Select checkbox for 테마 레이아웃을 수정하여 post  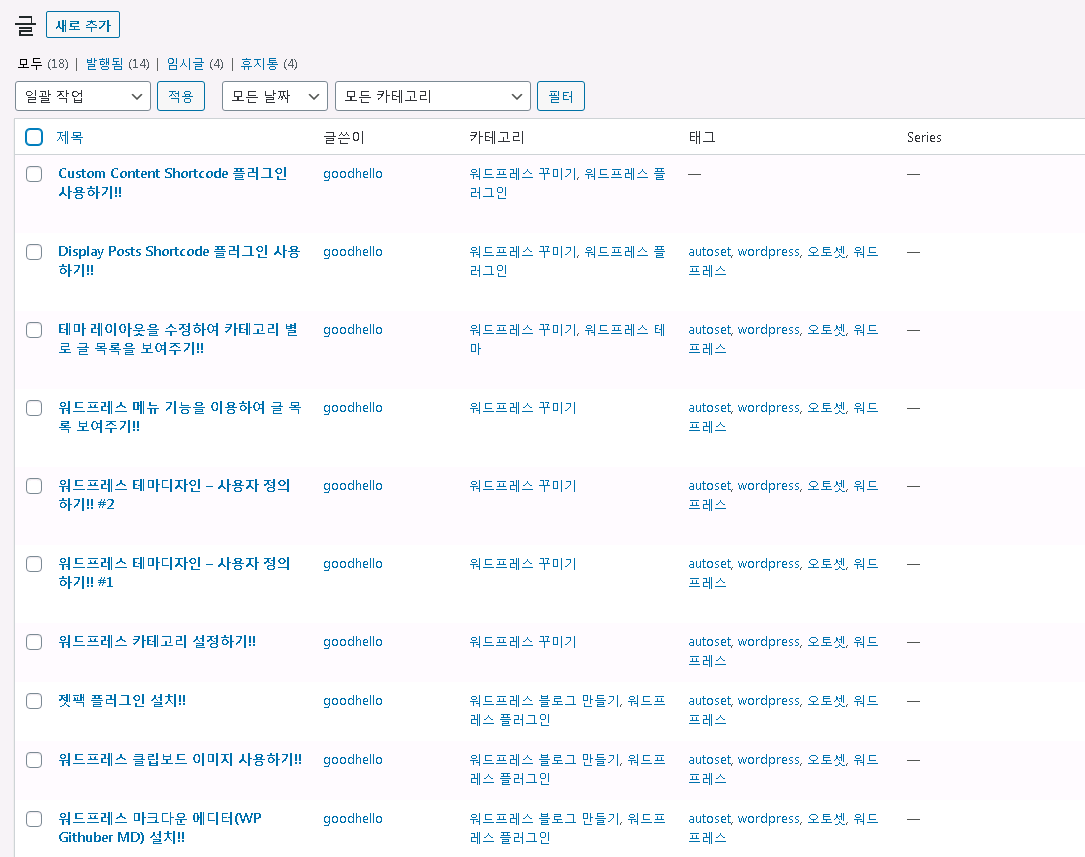point(34,330)
